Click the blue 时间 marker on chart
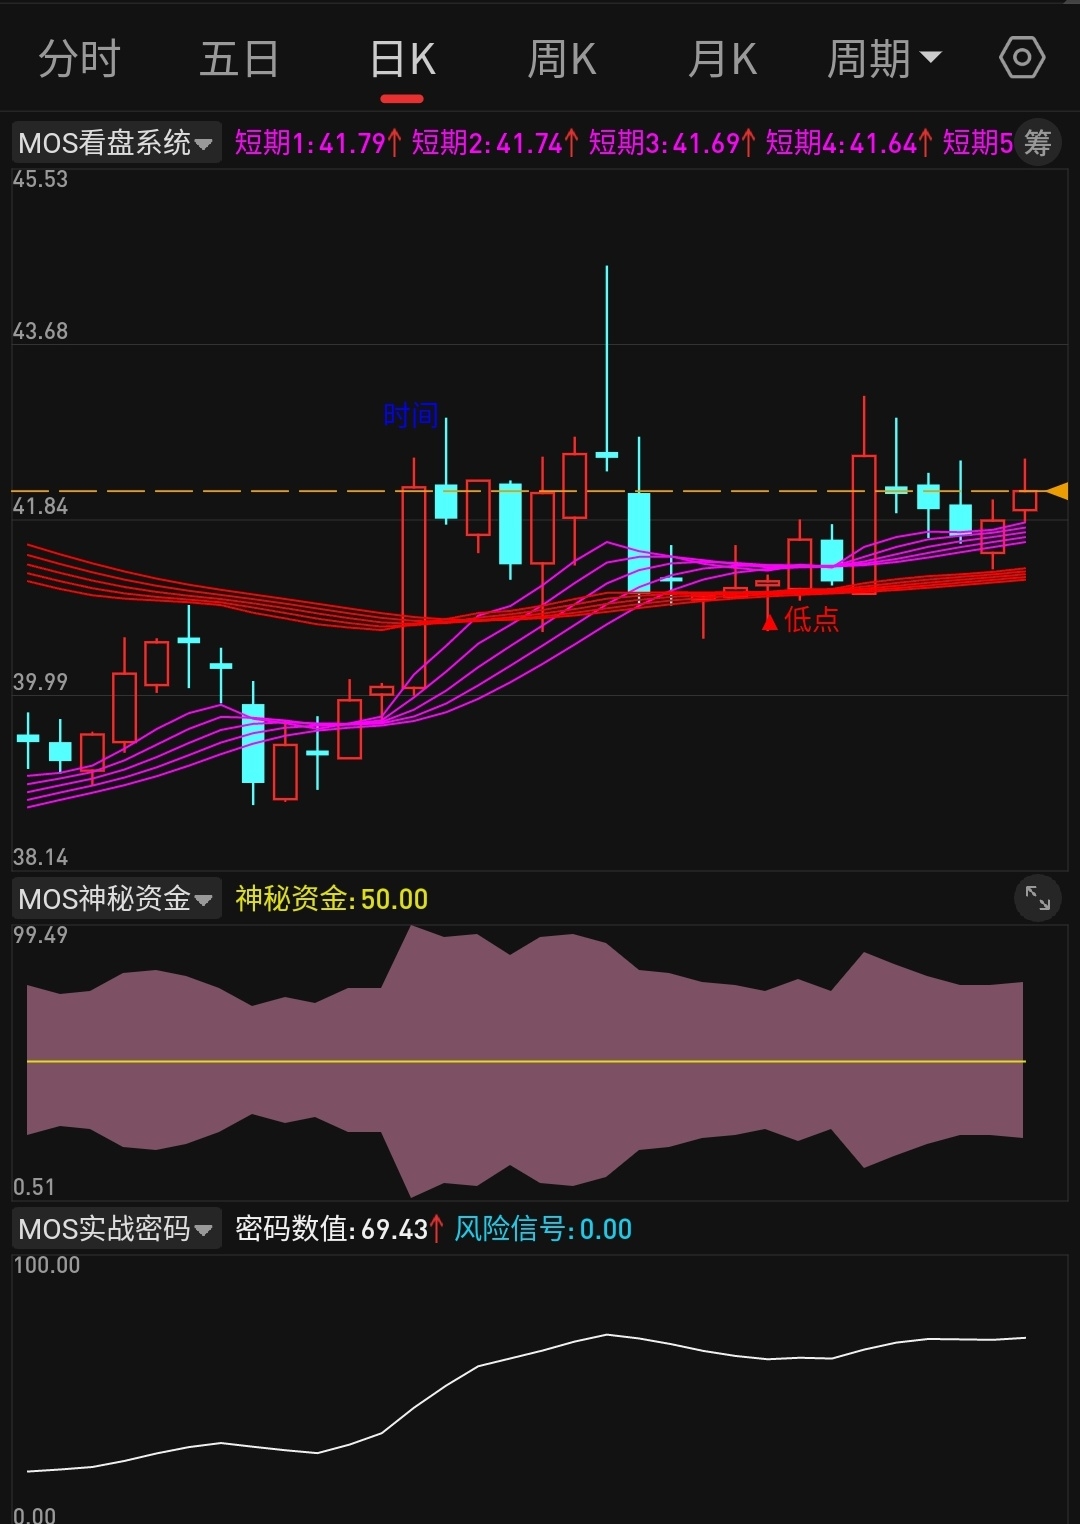Image resolution: width=1080 pixels, height=1524 pixels. coord(411,415)
